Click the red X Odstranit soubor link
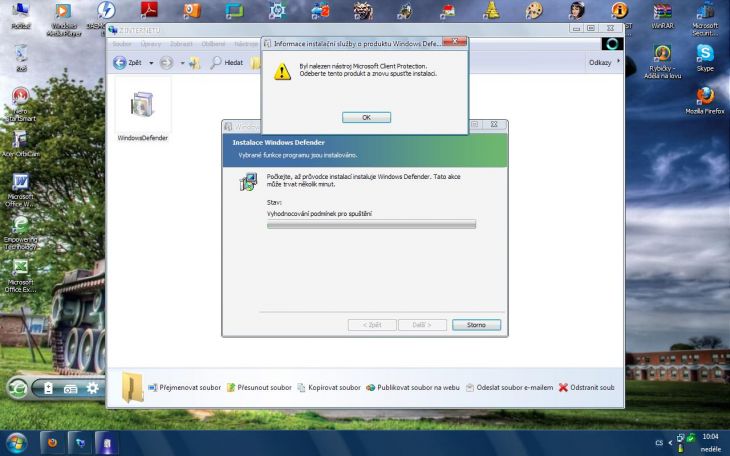 [x=587, y=388]
